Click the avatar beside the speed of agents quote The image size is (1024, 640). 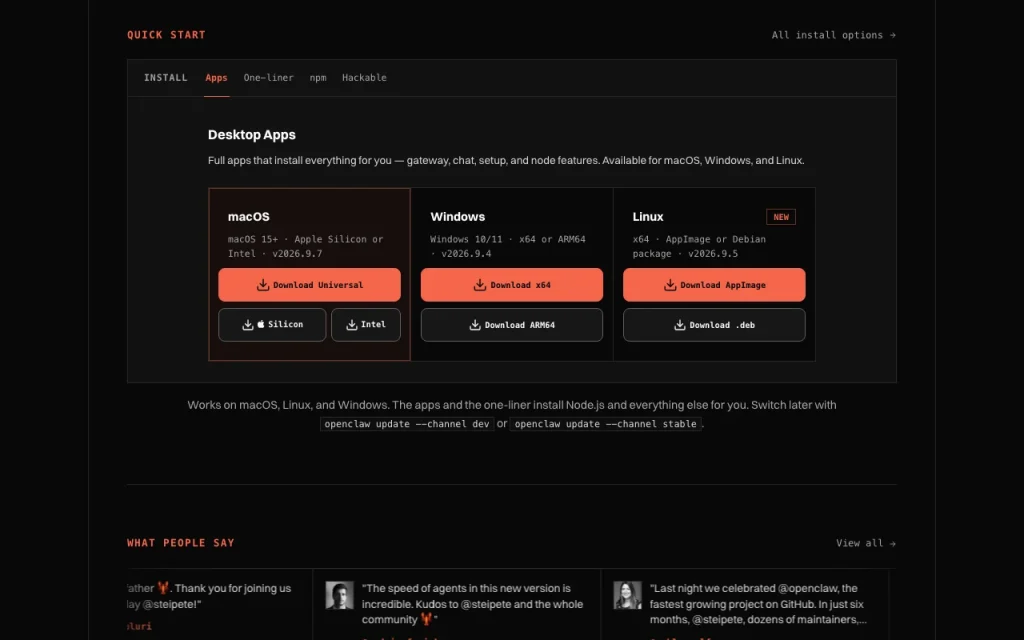[x=340, y=595]
